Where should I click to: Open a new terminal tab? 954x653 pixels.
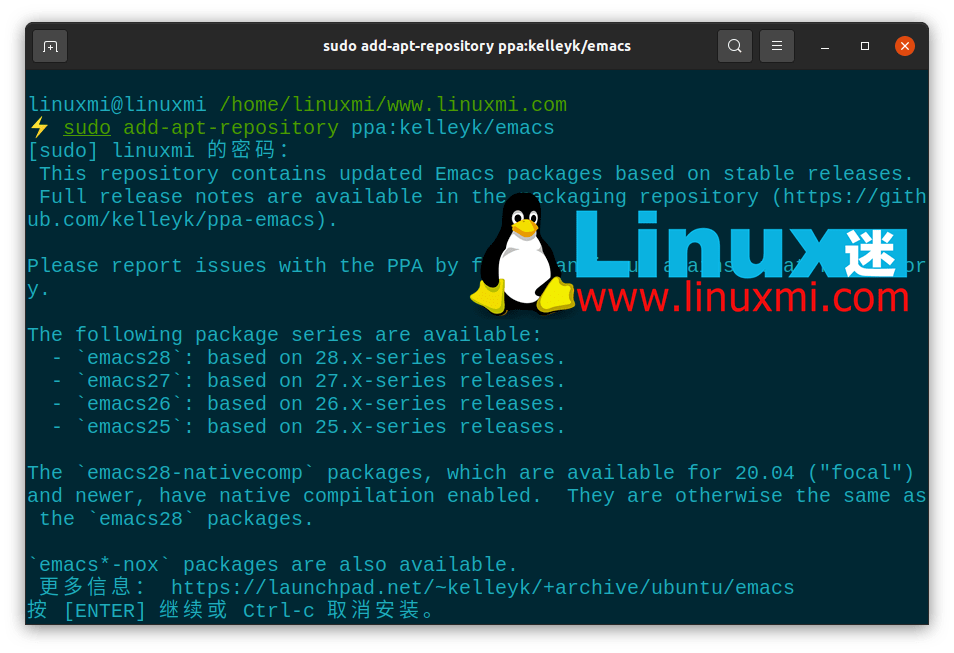(50, 46)
